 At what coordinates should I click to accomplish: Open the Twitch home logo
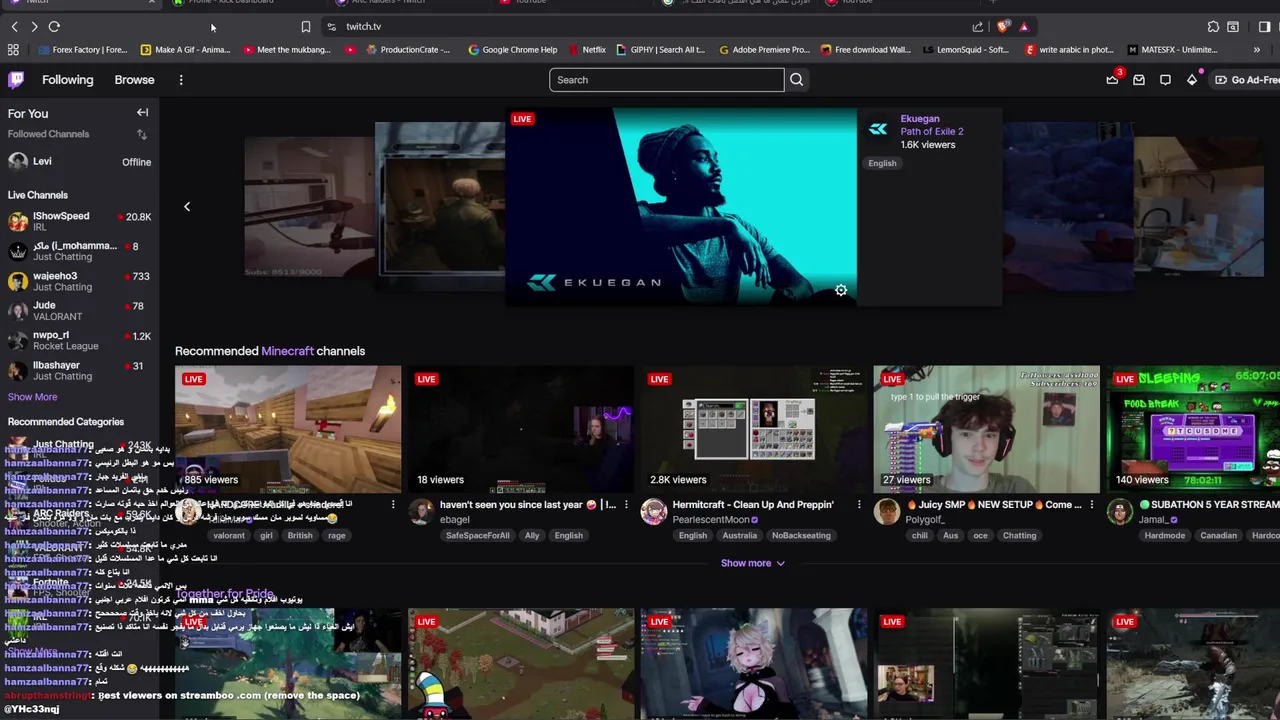click(x=16, y=80)
